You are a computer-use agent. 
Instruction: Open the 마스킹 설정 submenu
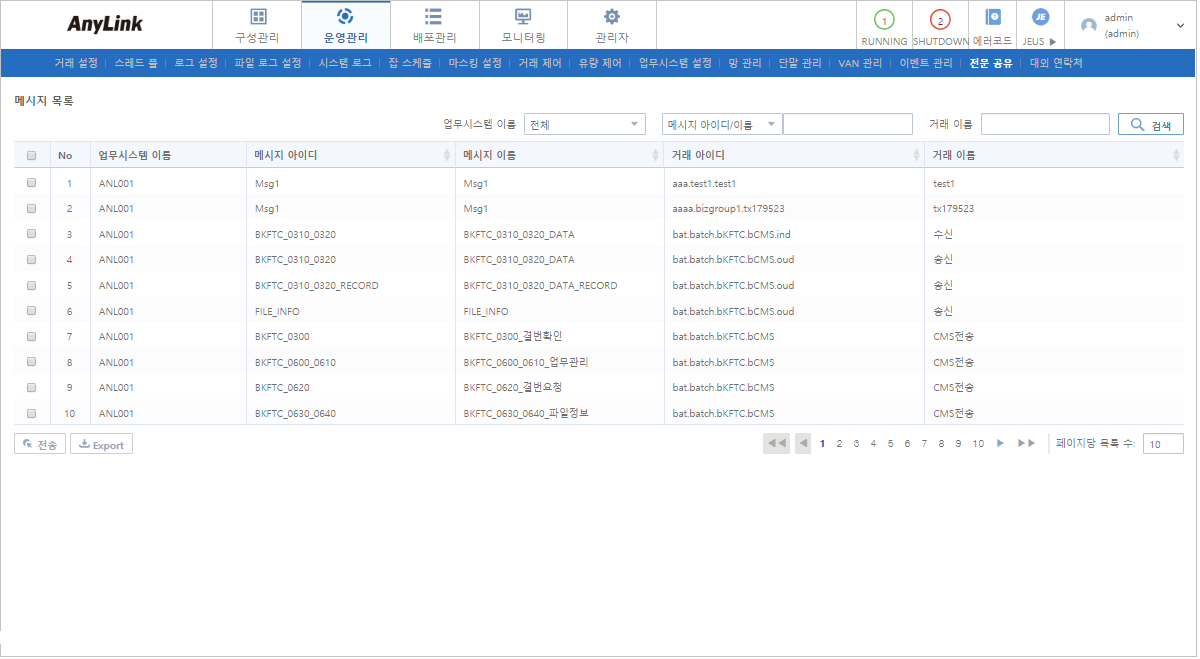(x=475, y=63)
